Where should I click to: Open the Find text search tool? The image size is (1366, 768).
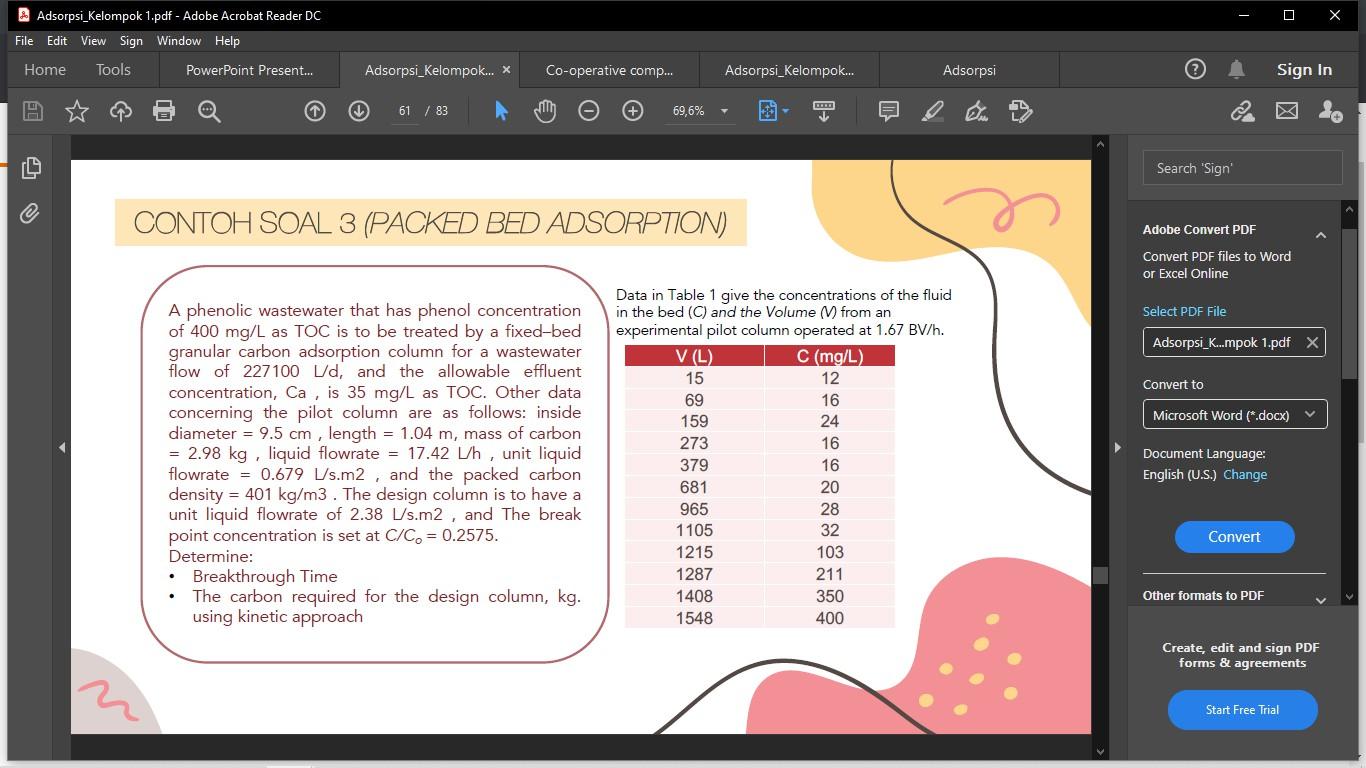pyautogui.click(x=209, y=111)
